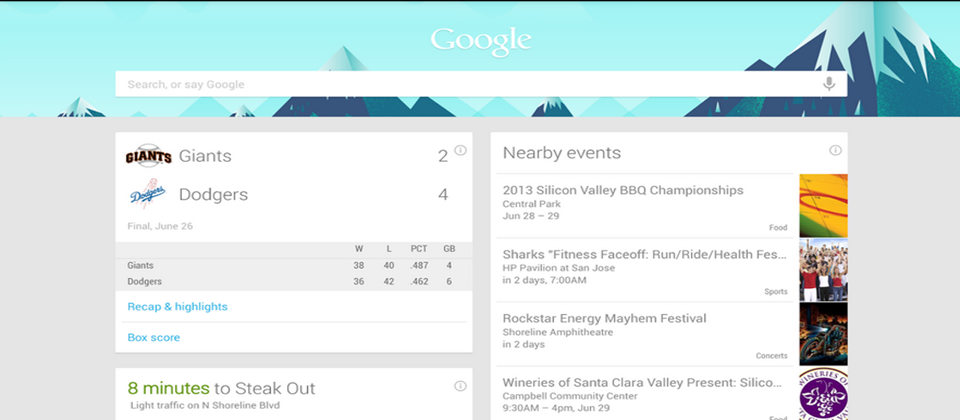Click the Dodgers team logo
The image size is (960, 420).
click(147, 193)
